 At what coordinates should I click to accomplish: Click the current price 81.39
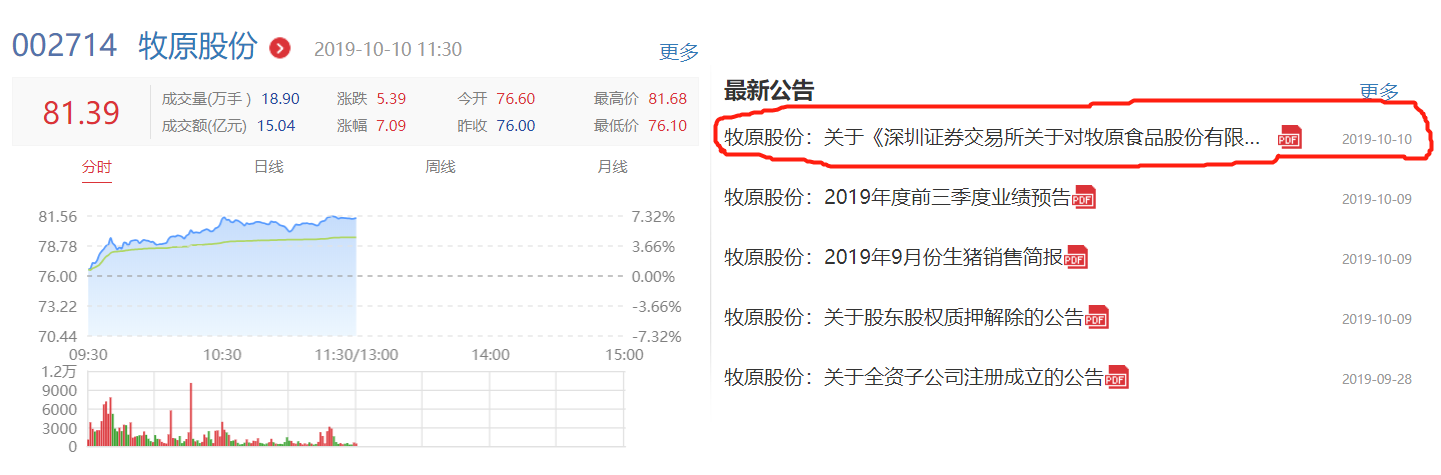pos(81,113)
